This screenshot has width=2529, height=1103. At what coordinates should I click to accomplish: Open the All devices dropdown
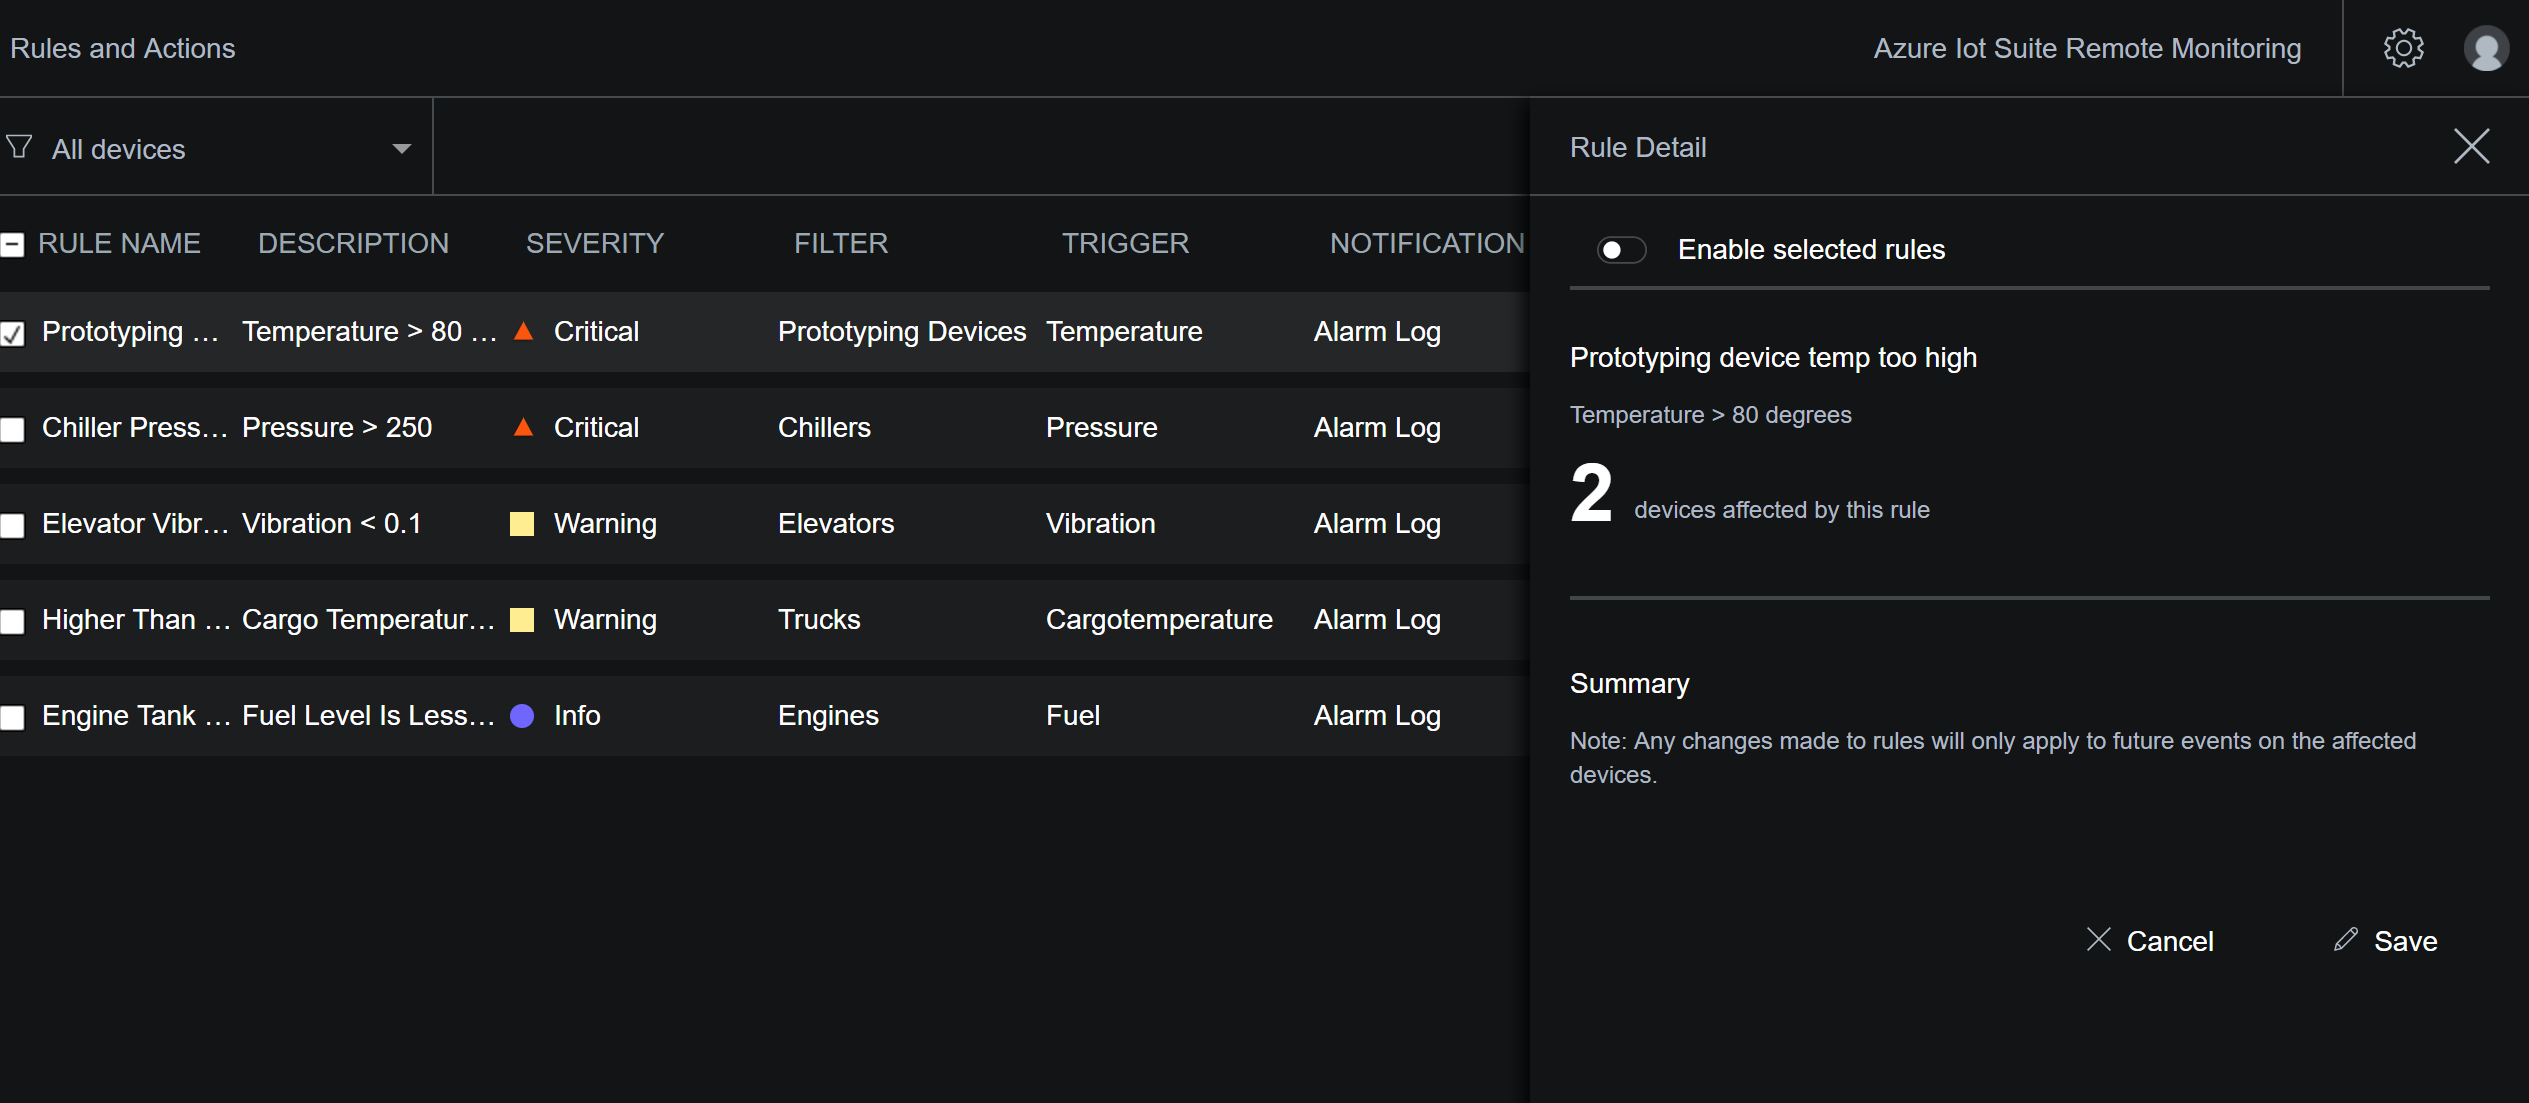[117, 148]
